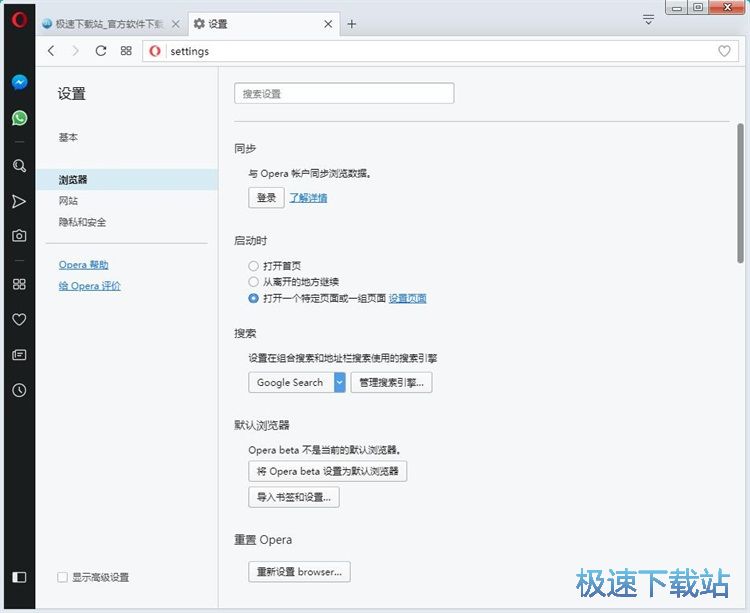Open personal news sidebar icon
Image resolution: width=750 pixels, height=613 pixels.
pos(19,355)
